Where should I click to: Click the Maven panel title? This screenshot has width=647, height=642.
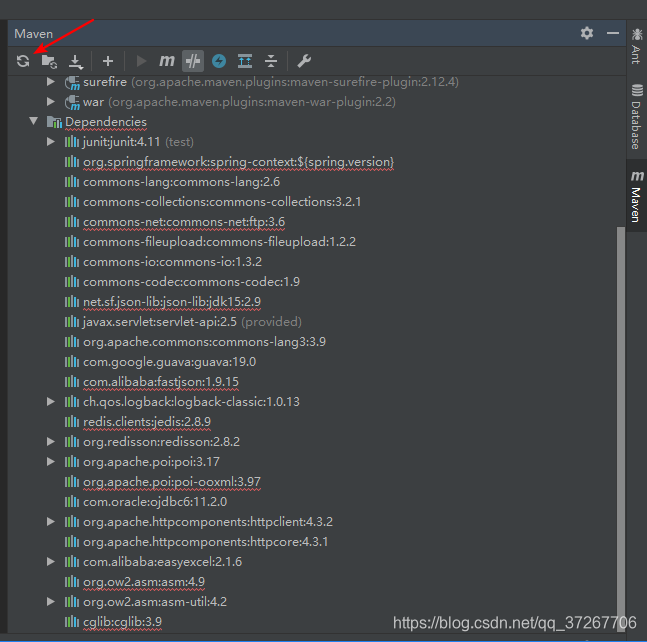[33, 33]
